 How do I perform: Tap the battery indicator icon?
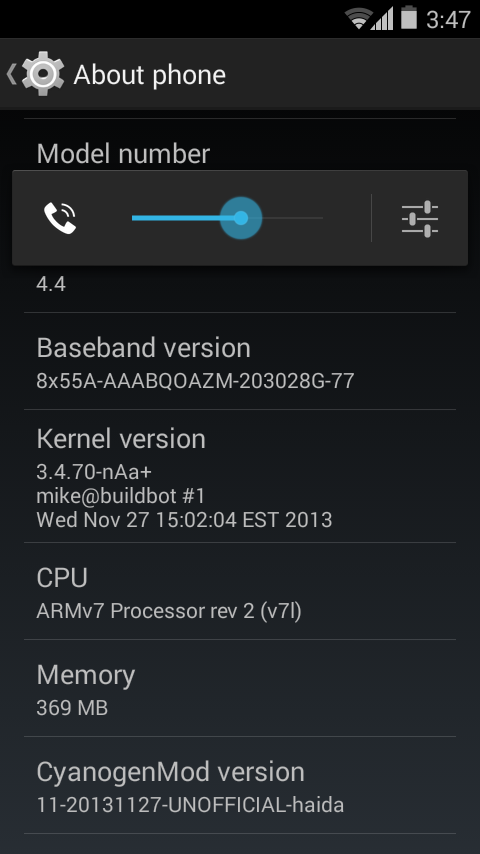pos(409,18)
